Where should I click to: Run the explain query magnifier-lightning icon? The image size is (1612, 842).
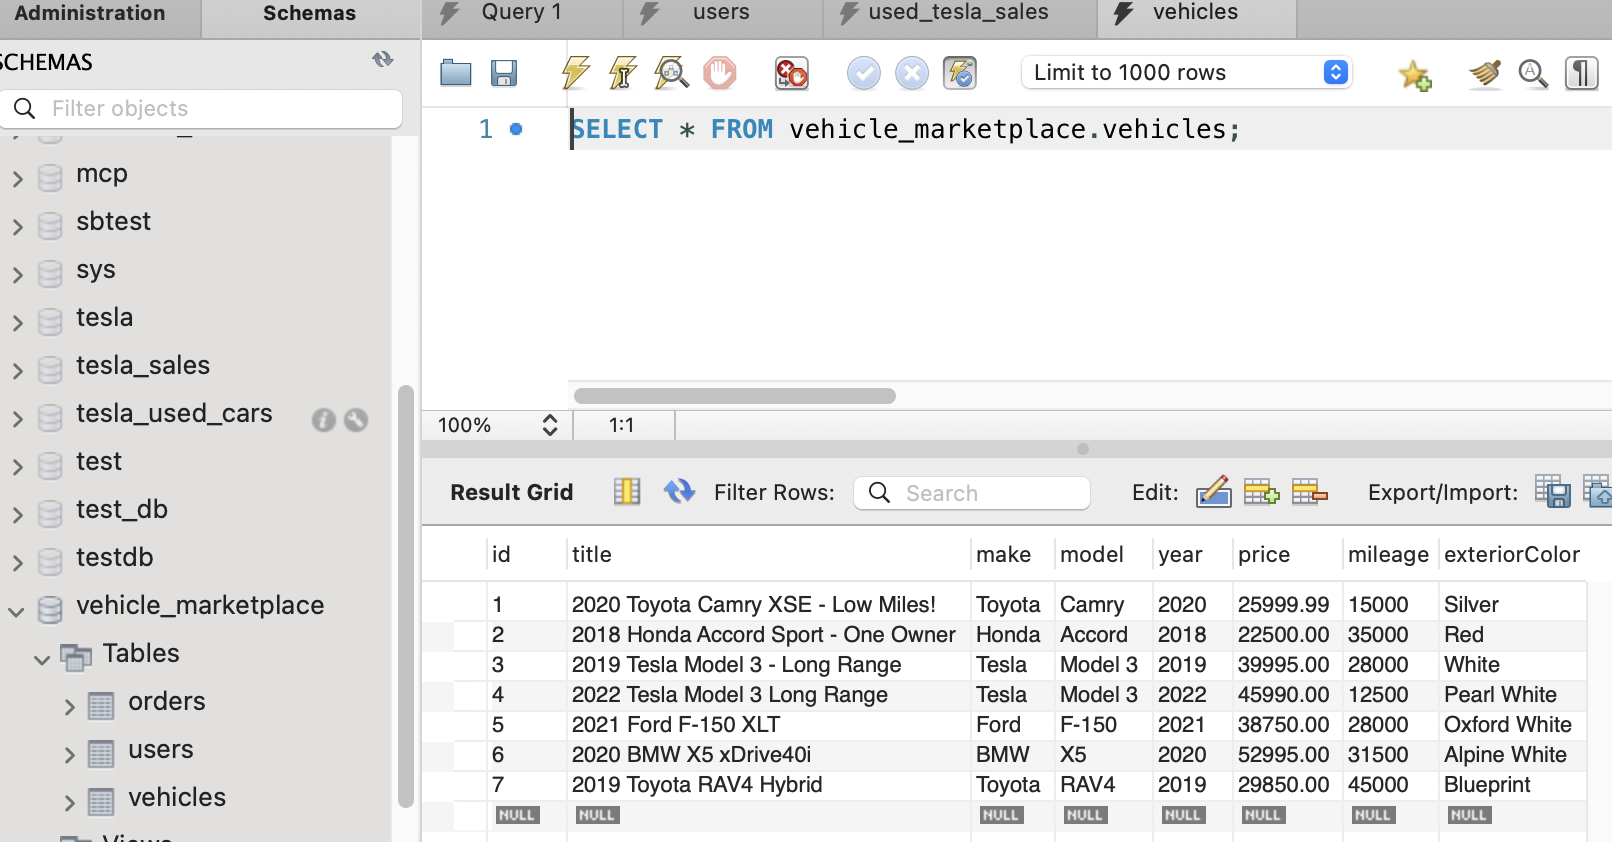[x=671, y=73]
